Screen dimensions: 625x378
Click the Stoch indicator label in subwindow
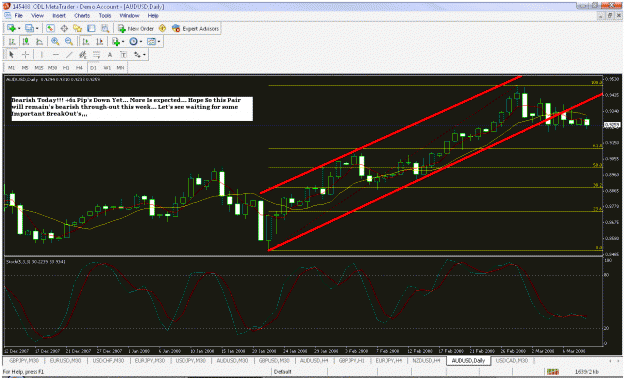[36, 262]
